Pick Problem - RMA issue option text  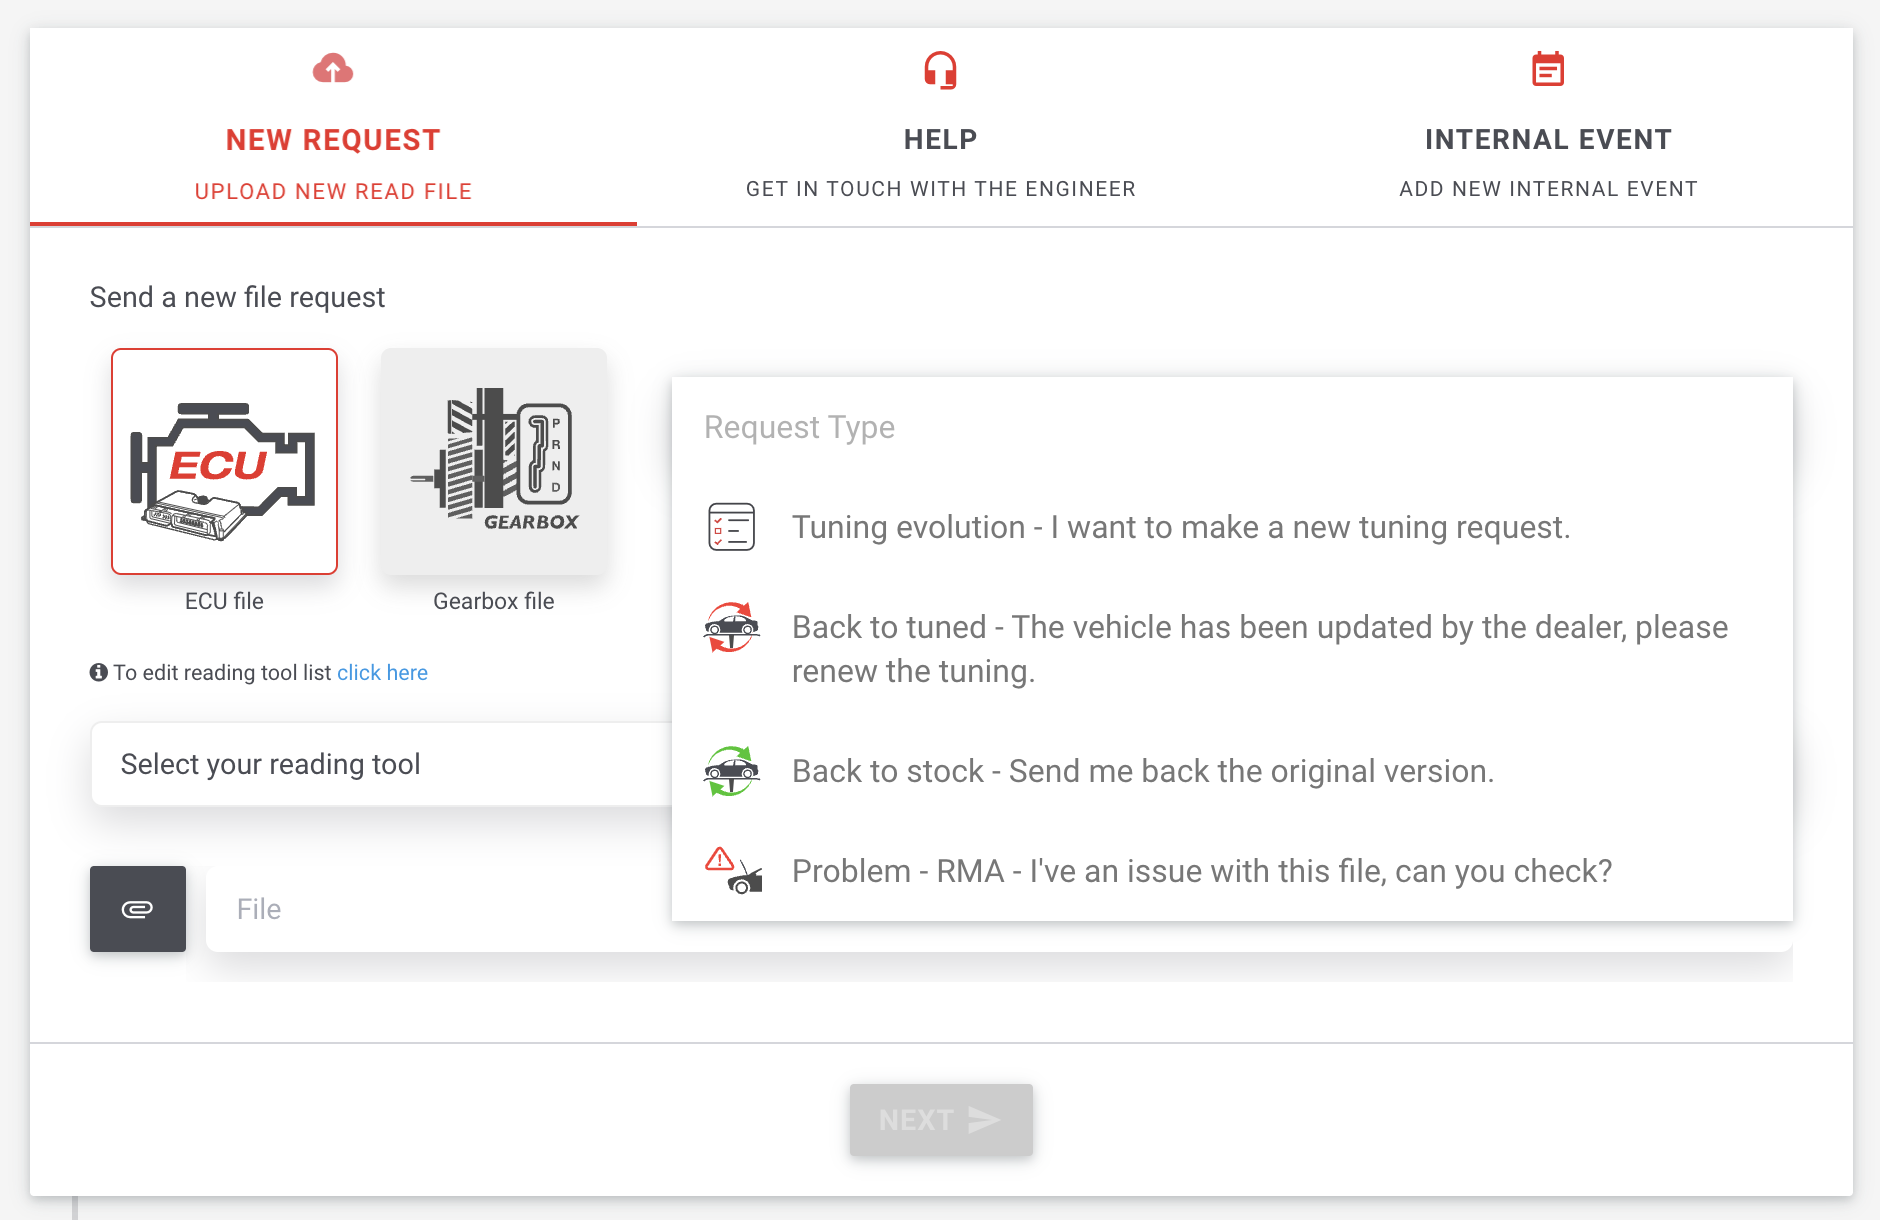pos(1201,871)
